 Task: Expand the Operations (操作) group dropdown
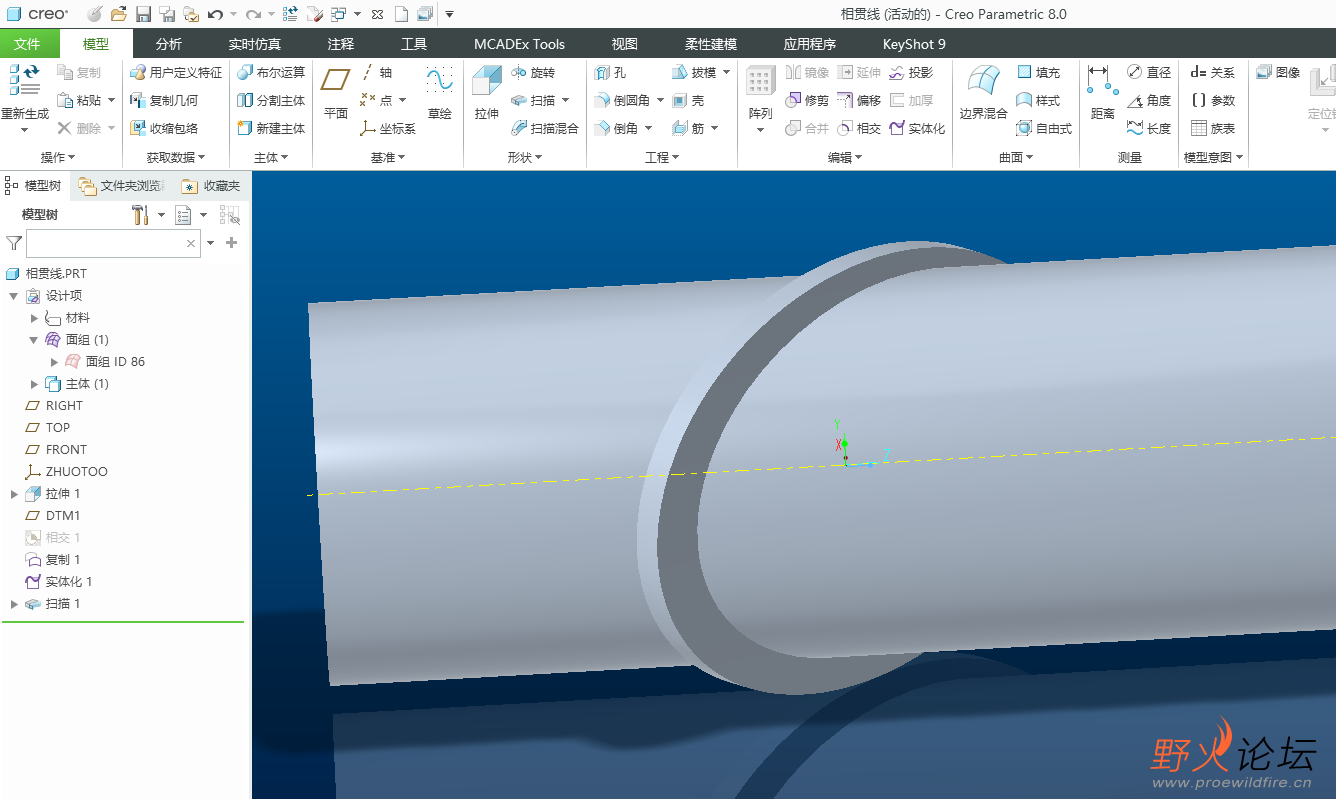pyautogui.click(x=57, y=157)
